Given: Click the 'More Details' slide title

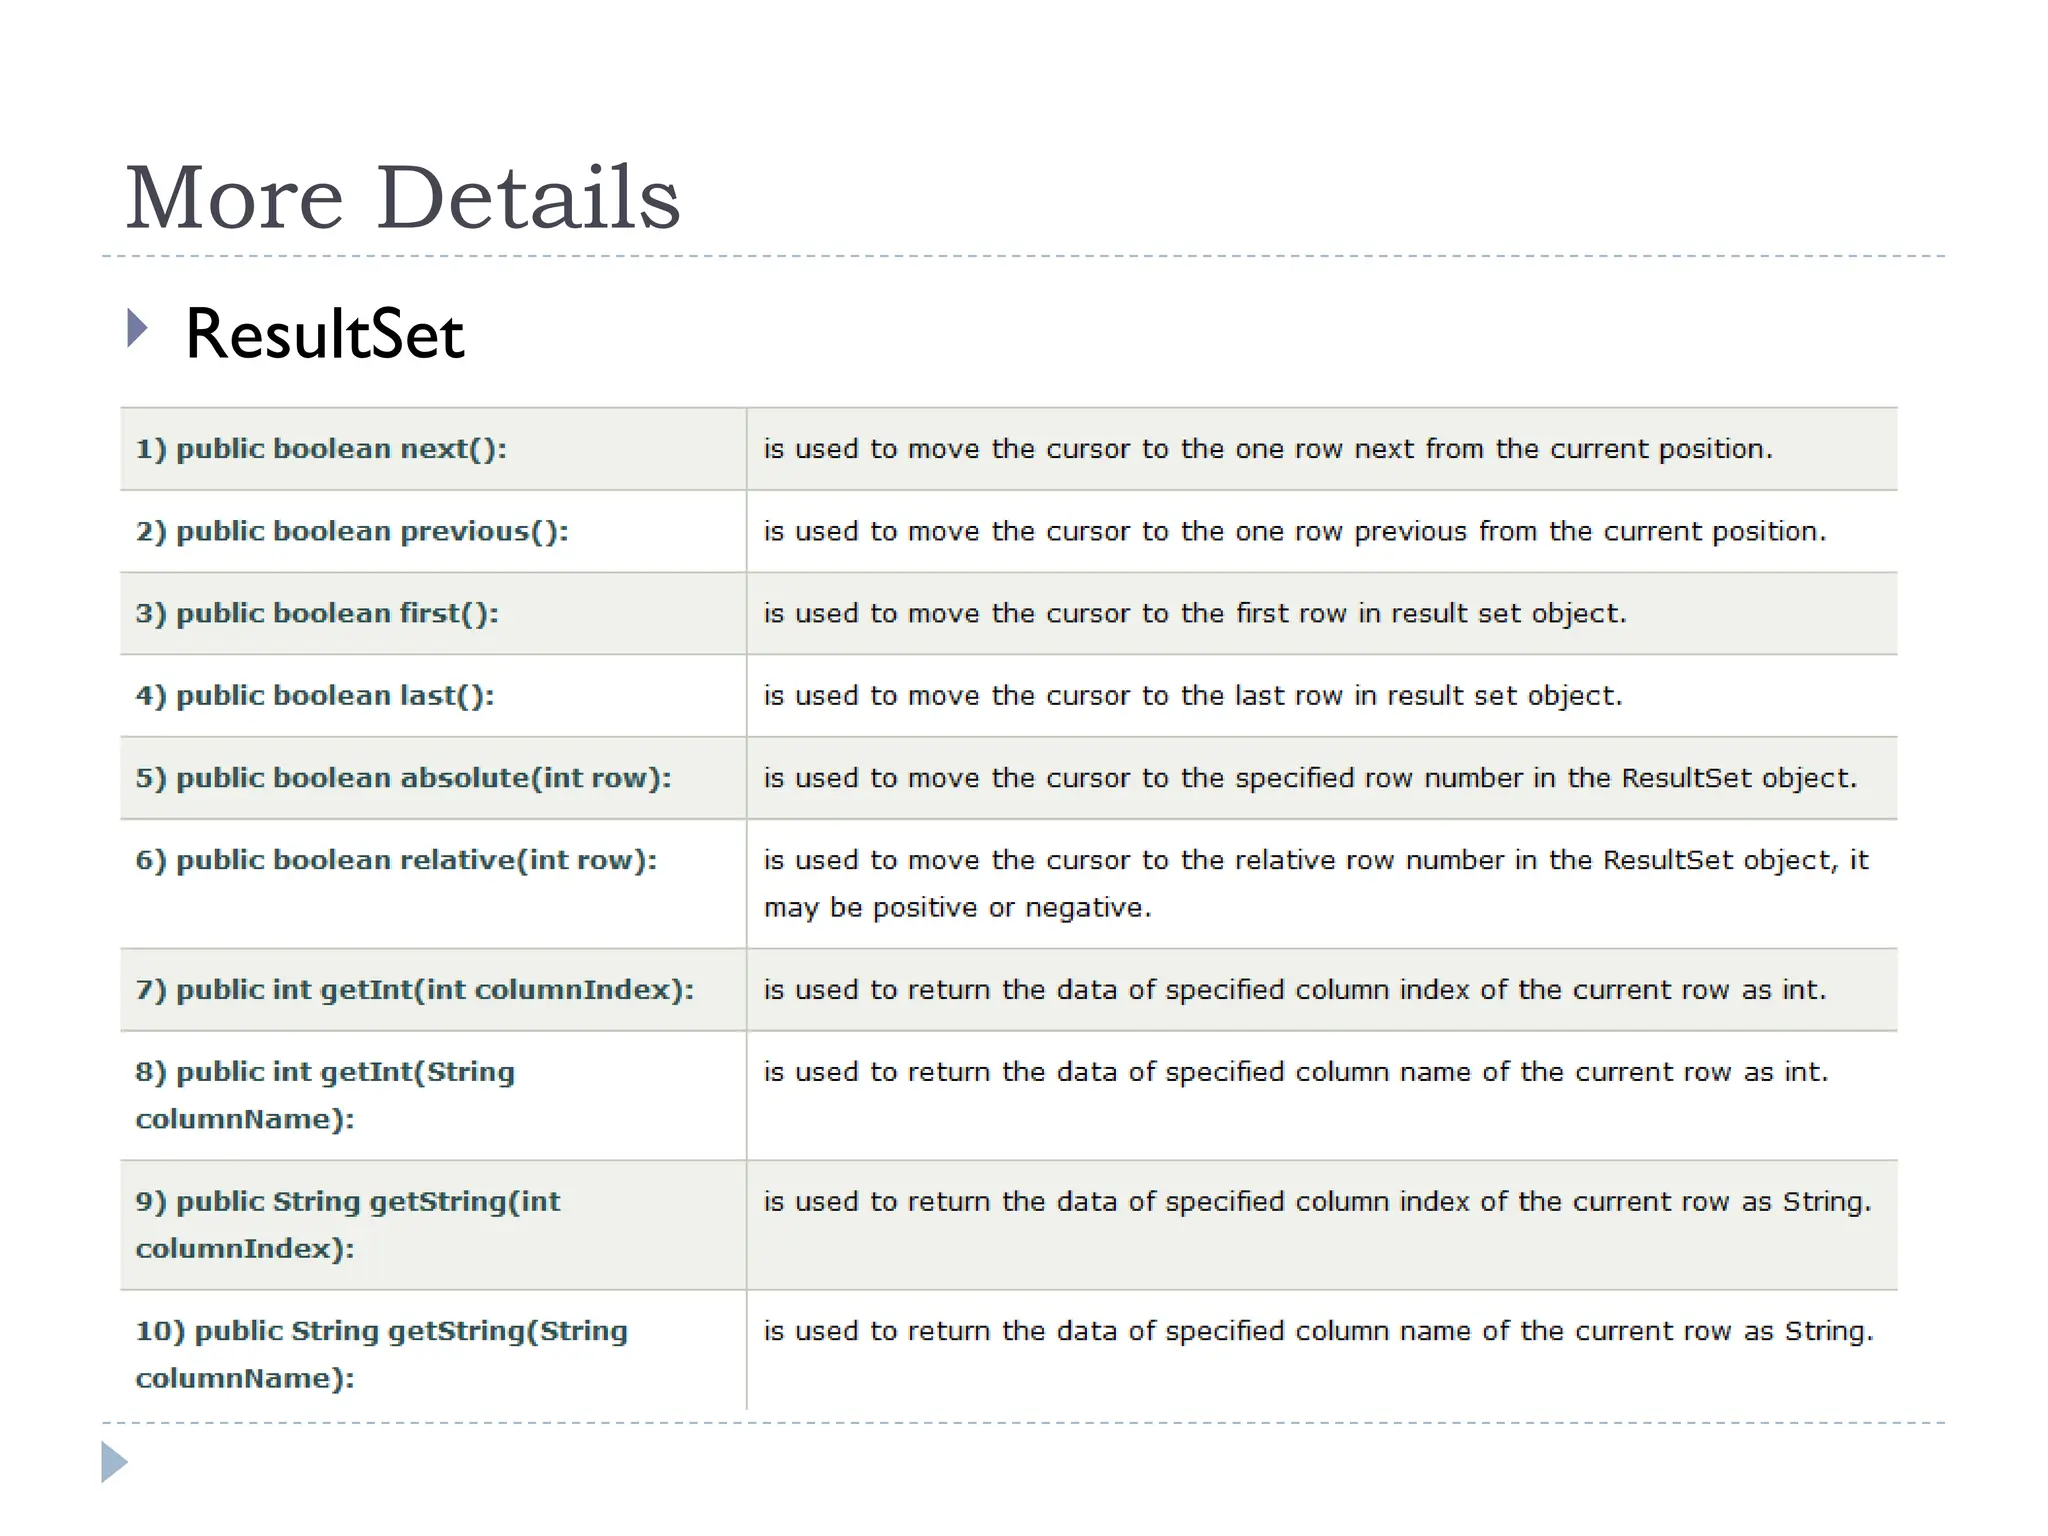Looking at the screenshot, I should click(403, 198).
